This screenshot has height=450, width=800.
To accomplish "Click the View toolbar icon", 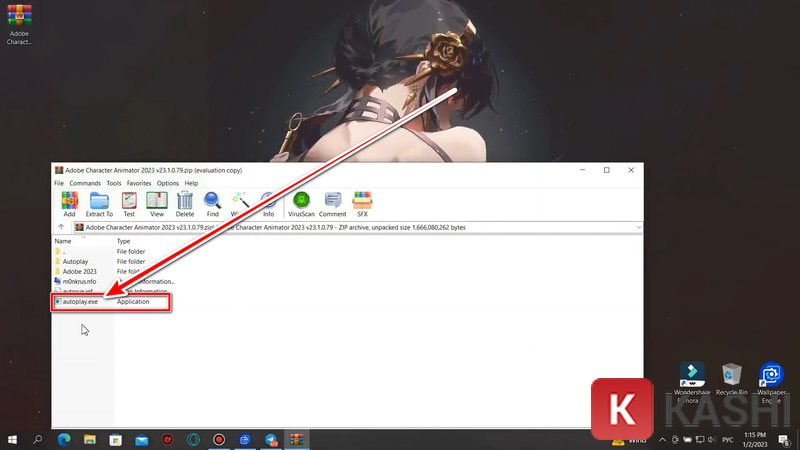I will pyautogui.click(x=157, y=205).
